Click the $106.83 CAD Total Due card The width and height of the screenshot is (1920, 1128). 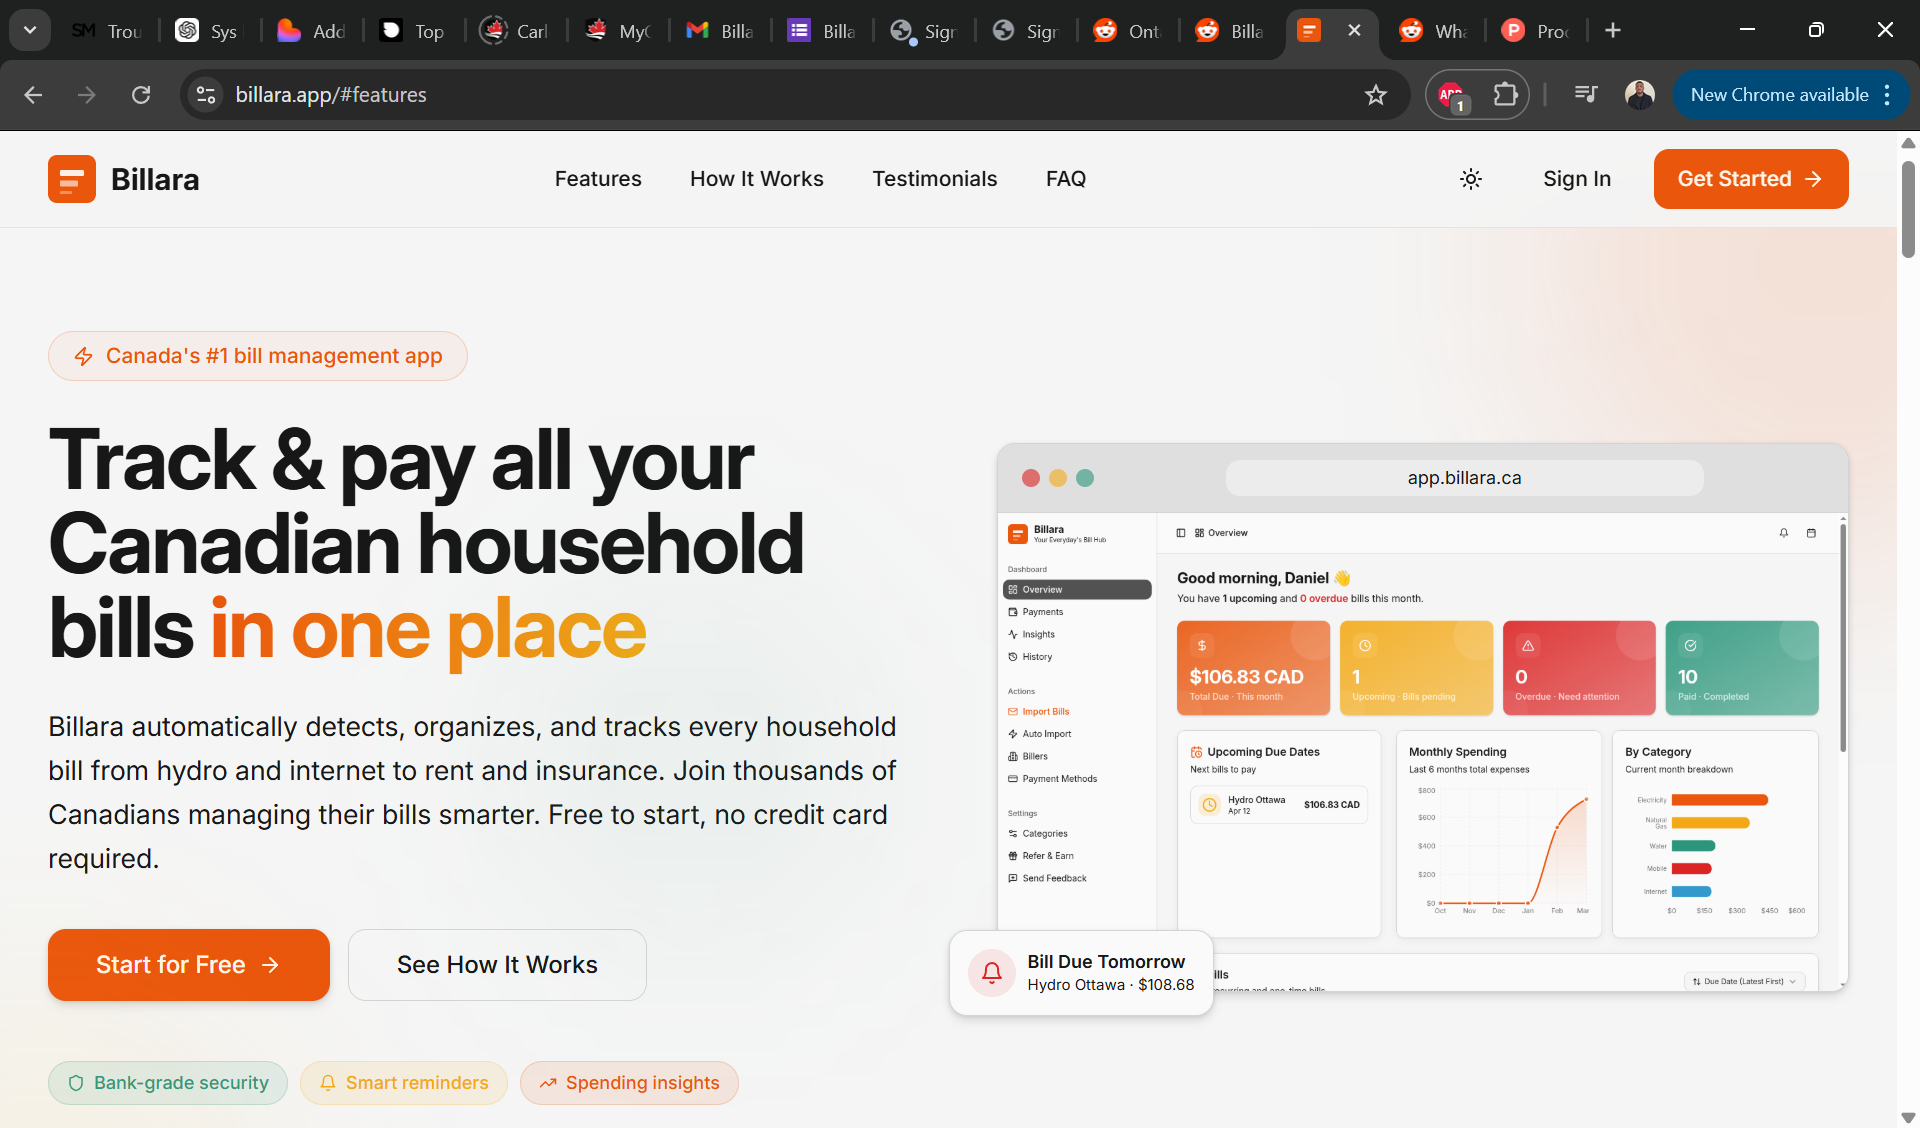[x=1253, y=668]
